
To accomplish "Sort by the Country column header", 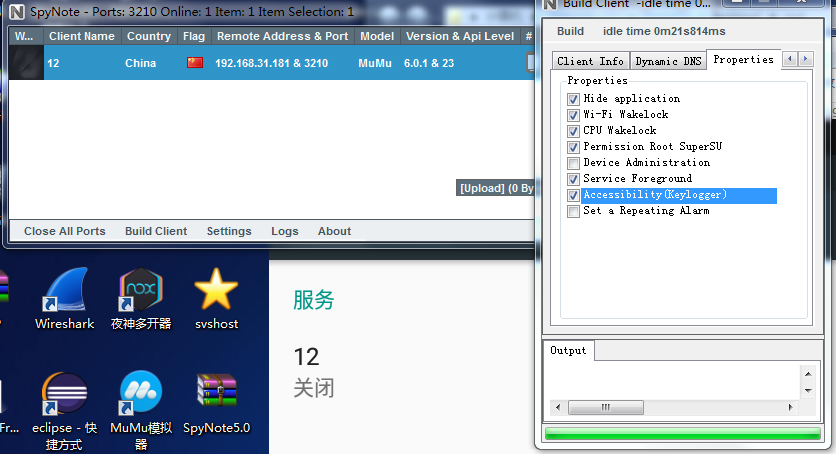I will 149,36.
